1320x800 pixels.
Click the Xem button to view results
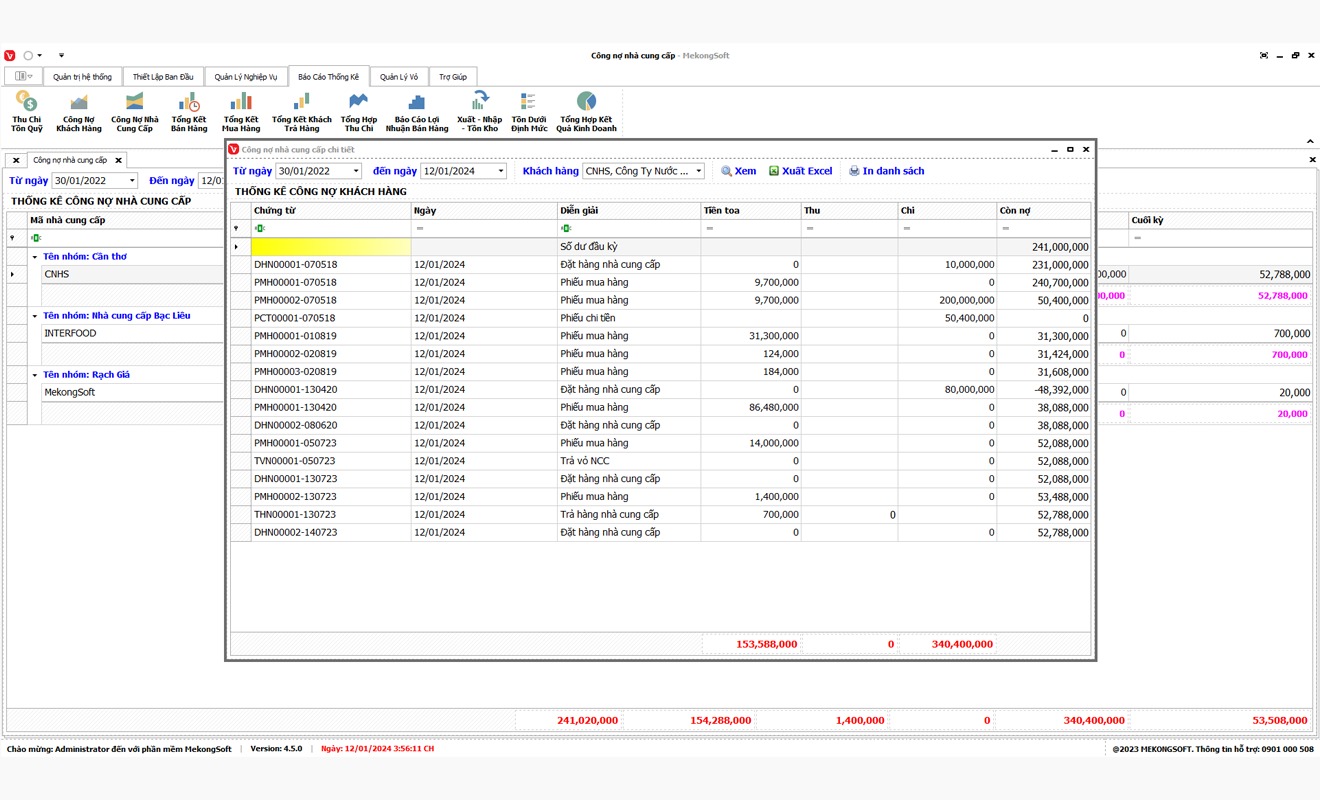coord(739,171)
